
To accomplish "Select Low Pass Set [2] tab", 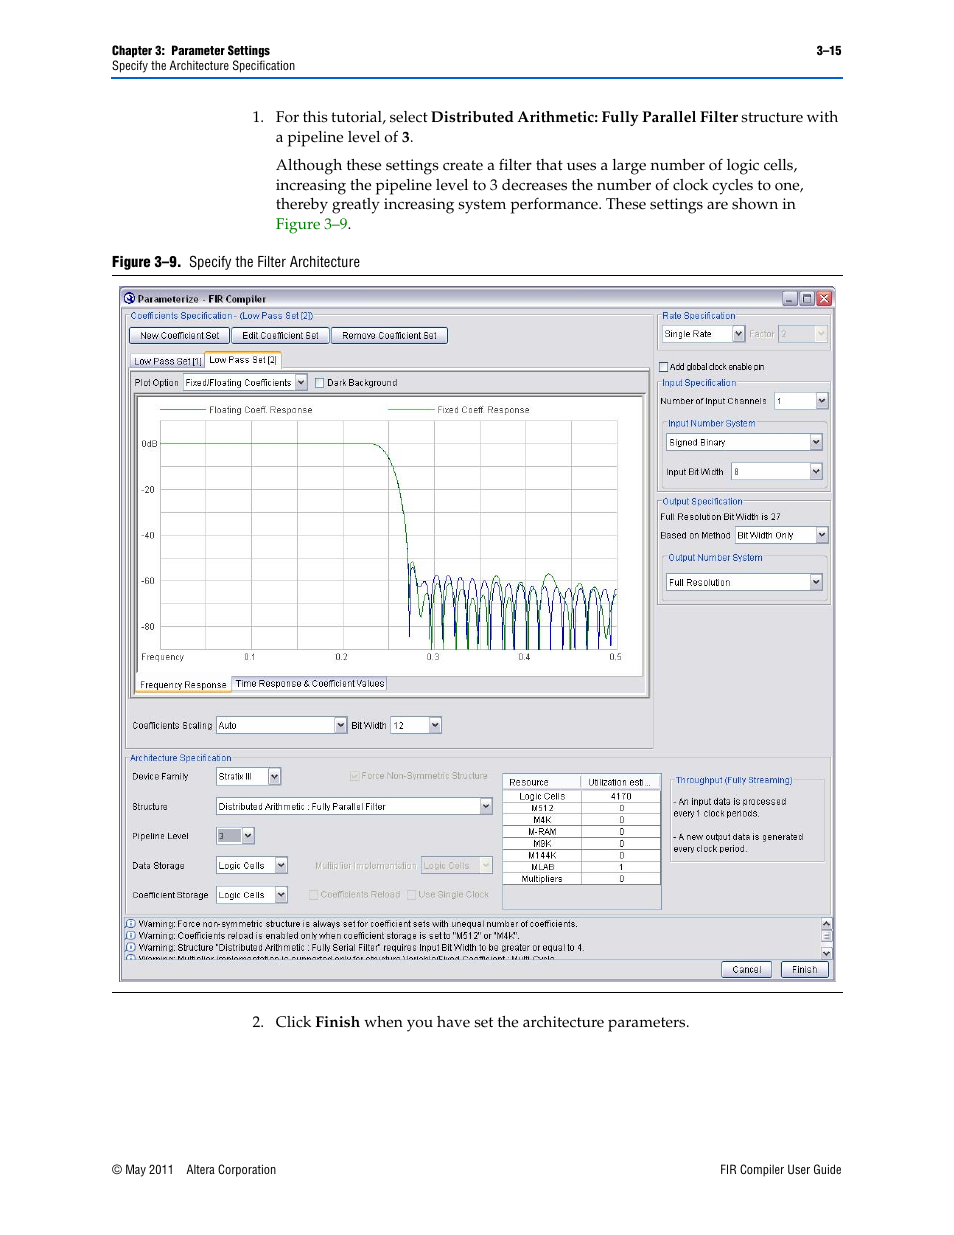I will (243, 360).
